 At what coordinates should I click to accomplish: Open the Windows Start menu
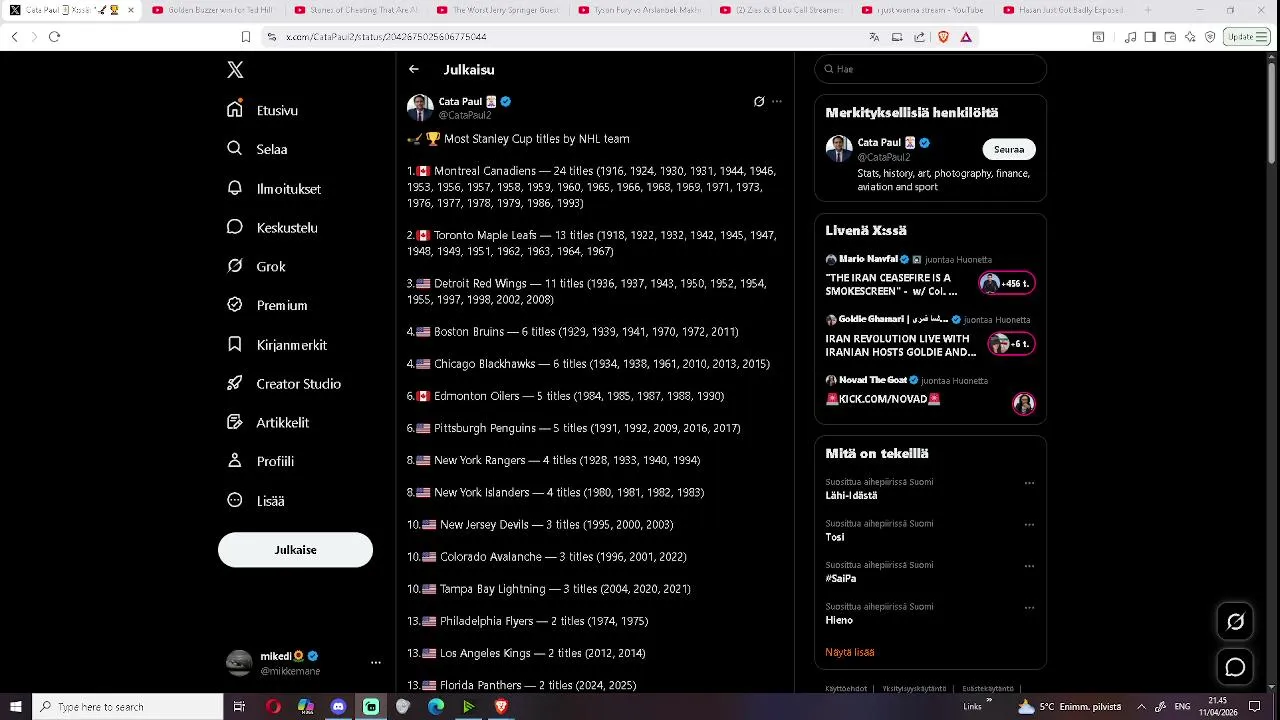pos(15,706)
